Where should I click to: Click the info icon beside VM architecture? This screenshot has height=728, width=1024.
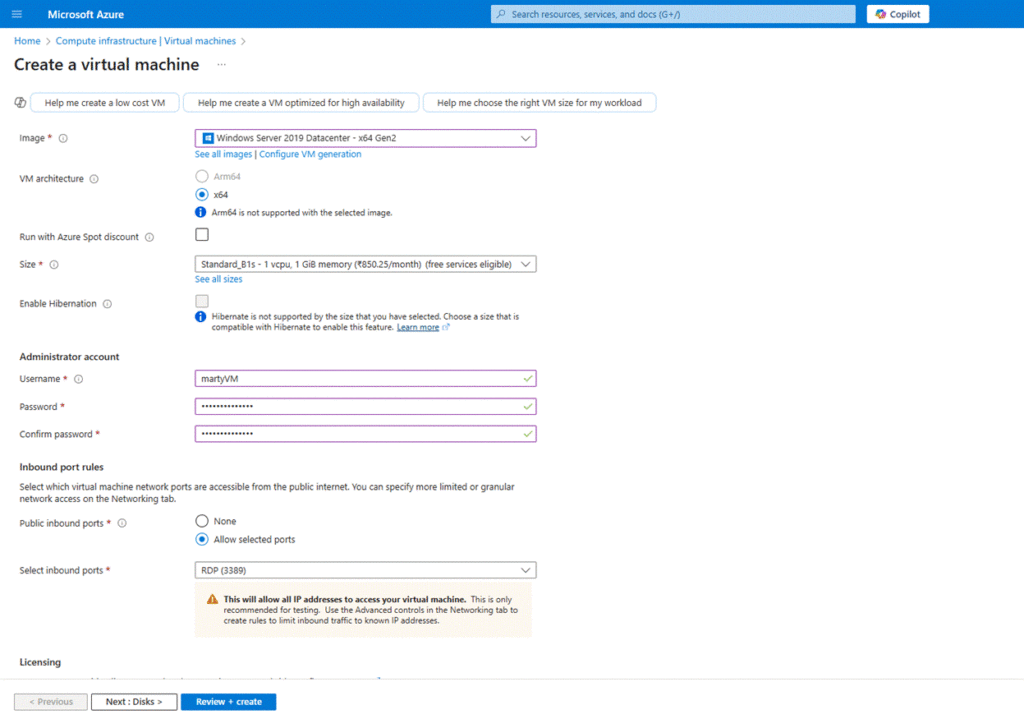tap(94, 179)
